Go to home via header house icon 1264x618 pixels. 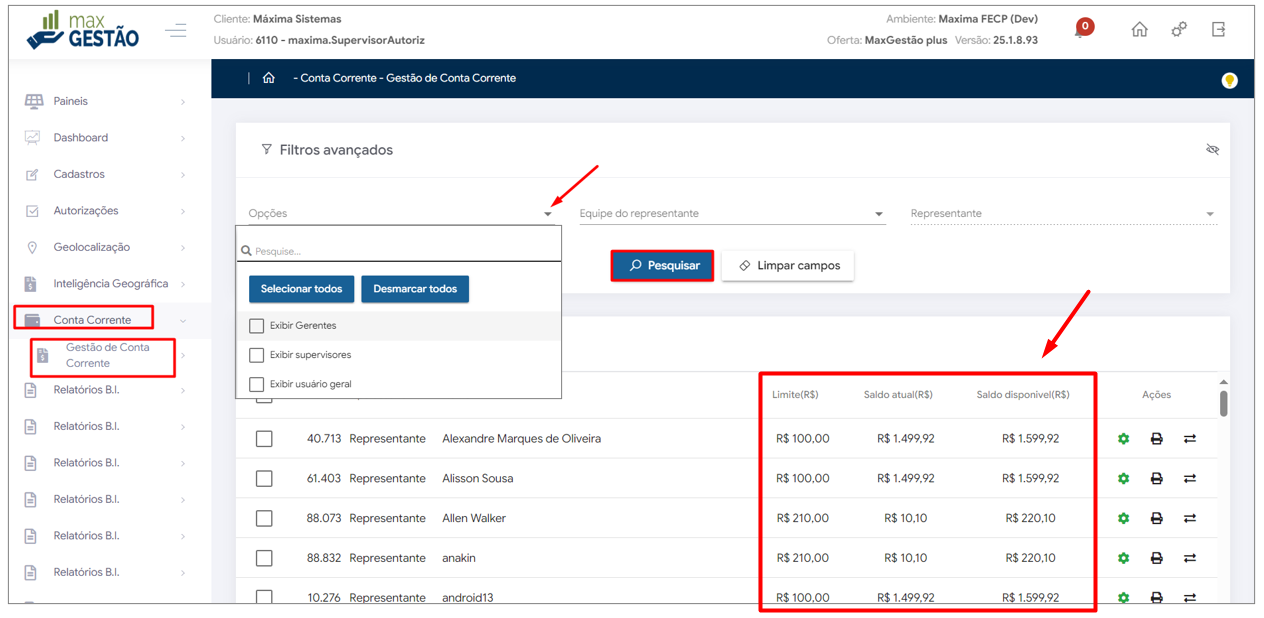[1139, 29]
